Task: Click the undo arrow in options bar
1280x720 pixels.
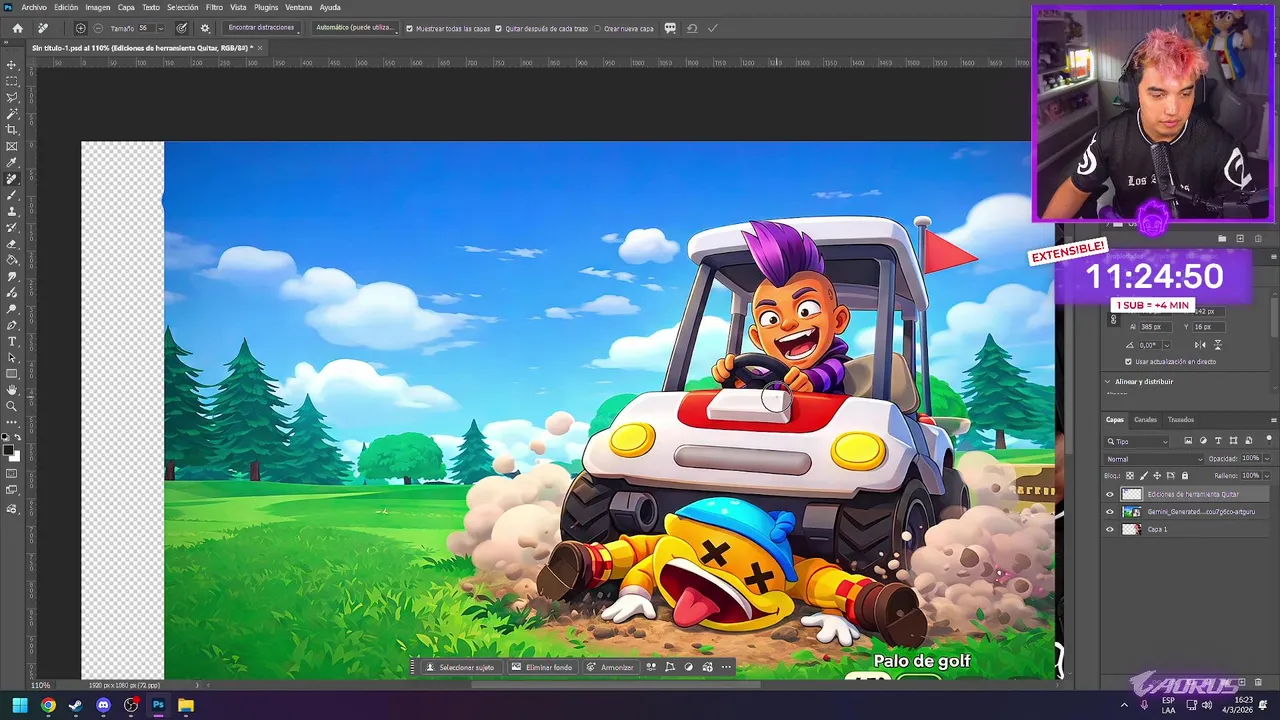Action: coord(691,28)
